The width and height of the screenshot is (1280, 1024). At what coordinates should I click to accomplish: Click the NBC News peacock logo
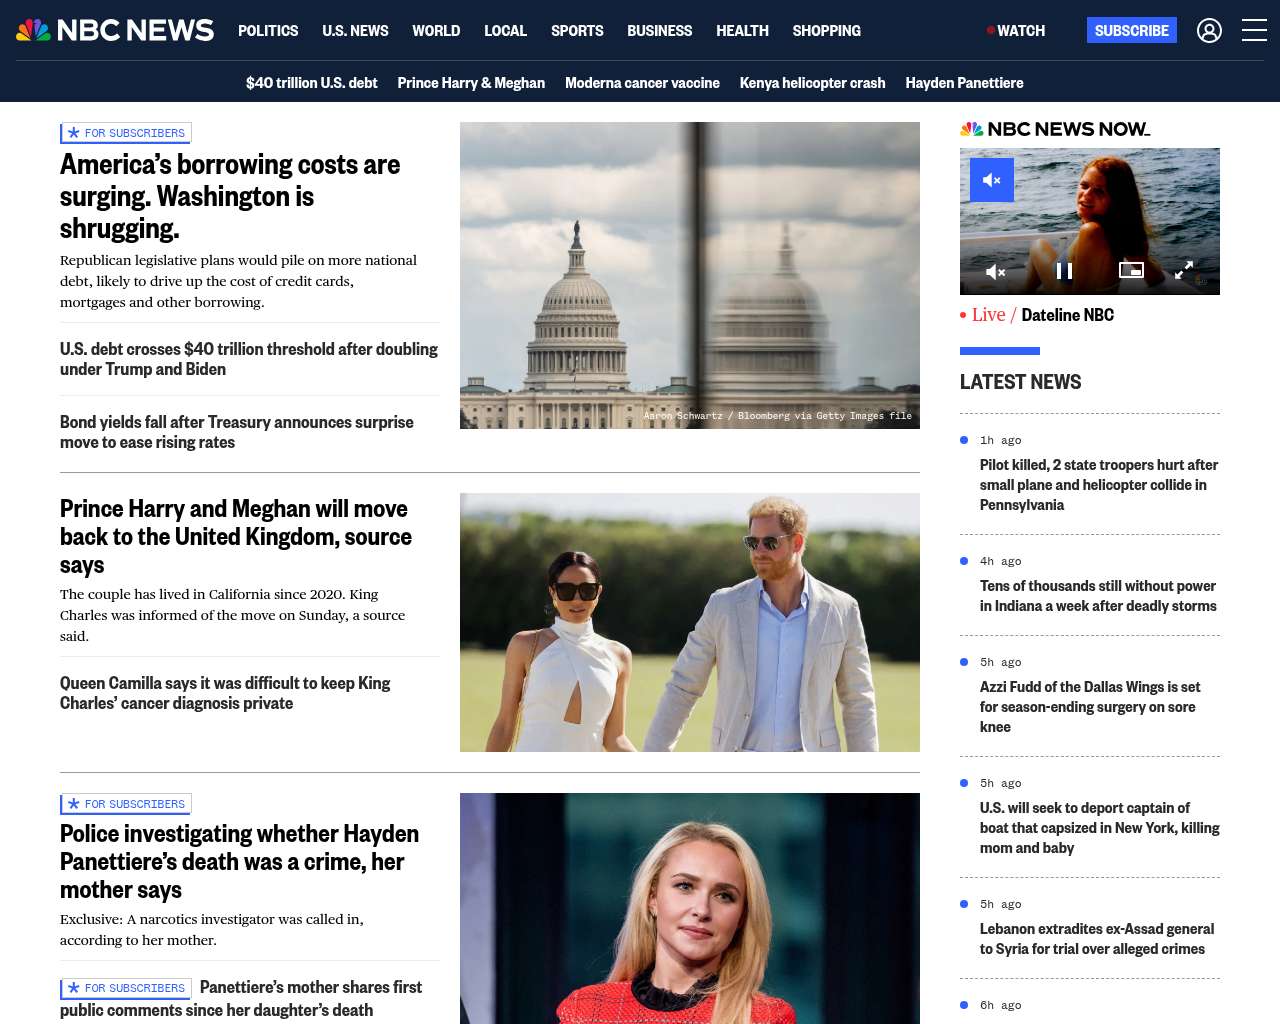[x=115, y=30]
